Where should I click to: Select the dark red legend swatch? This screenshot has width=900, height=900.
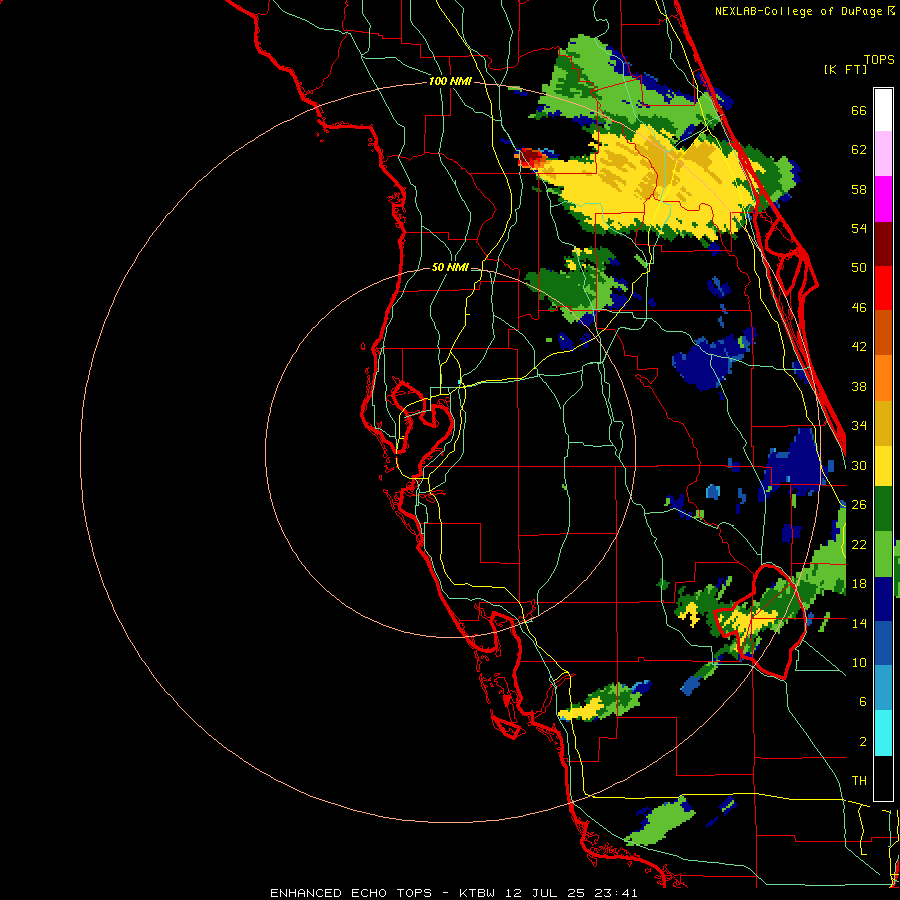883,245
